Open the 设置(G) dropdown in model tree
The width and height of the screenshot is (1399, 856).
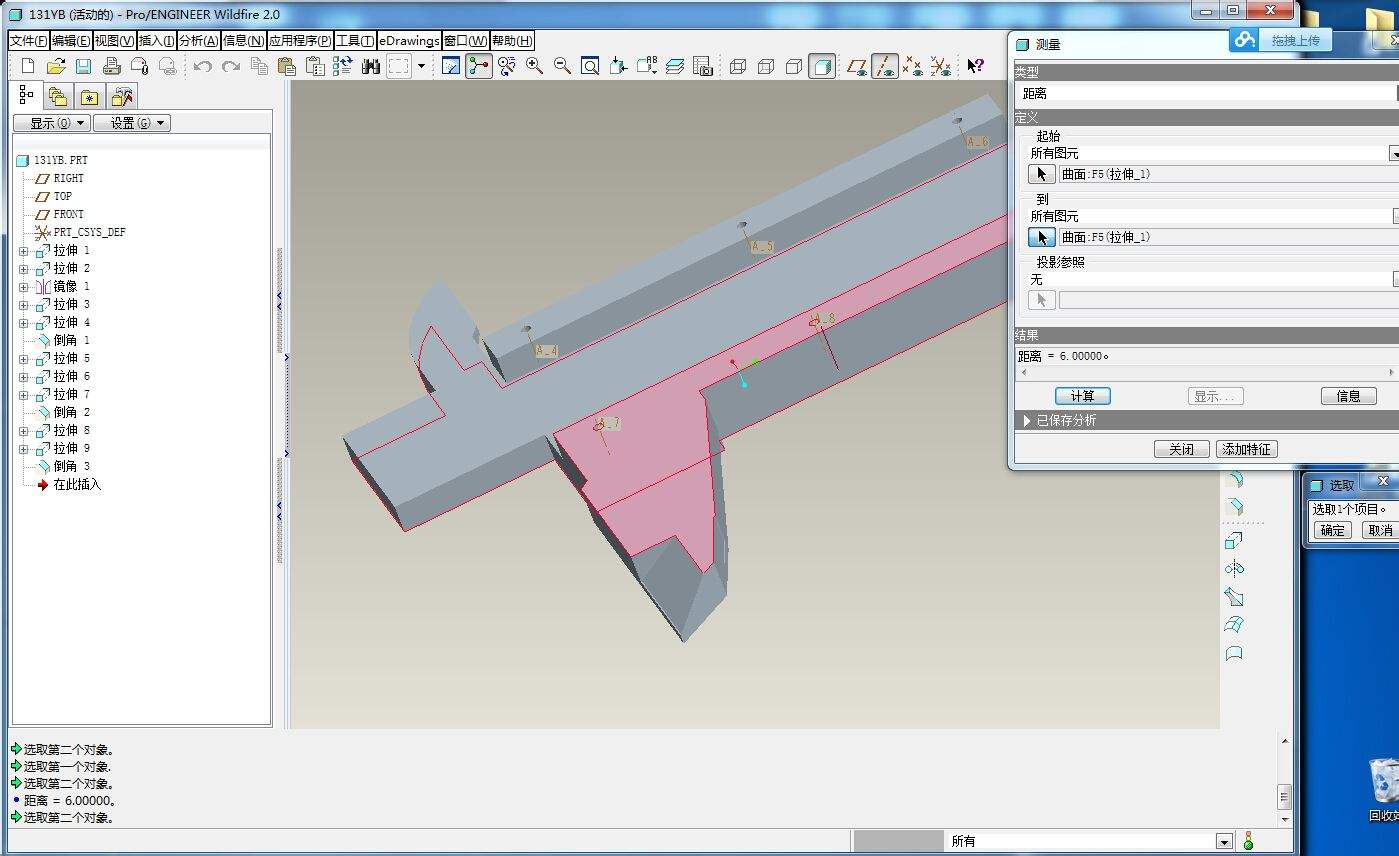pyautogui.click(x=132, y=123)
